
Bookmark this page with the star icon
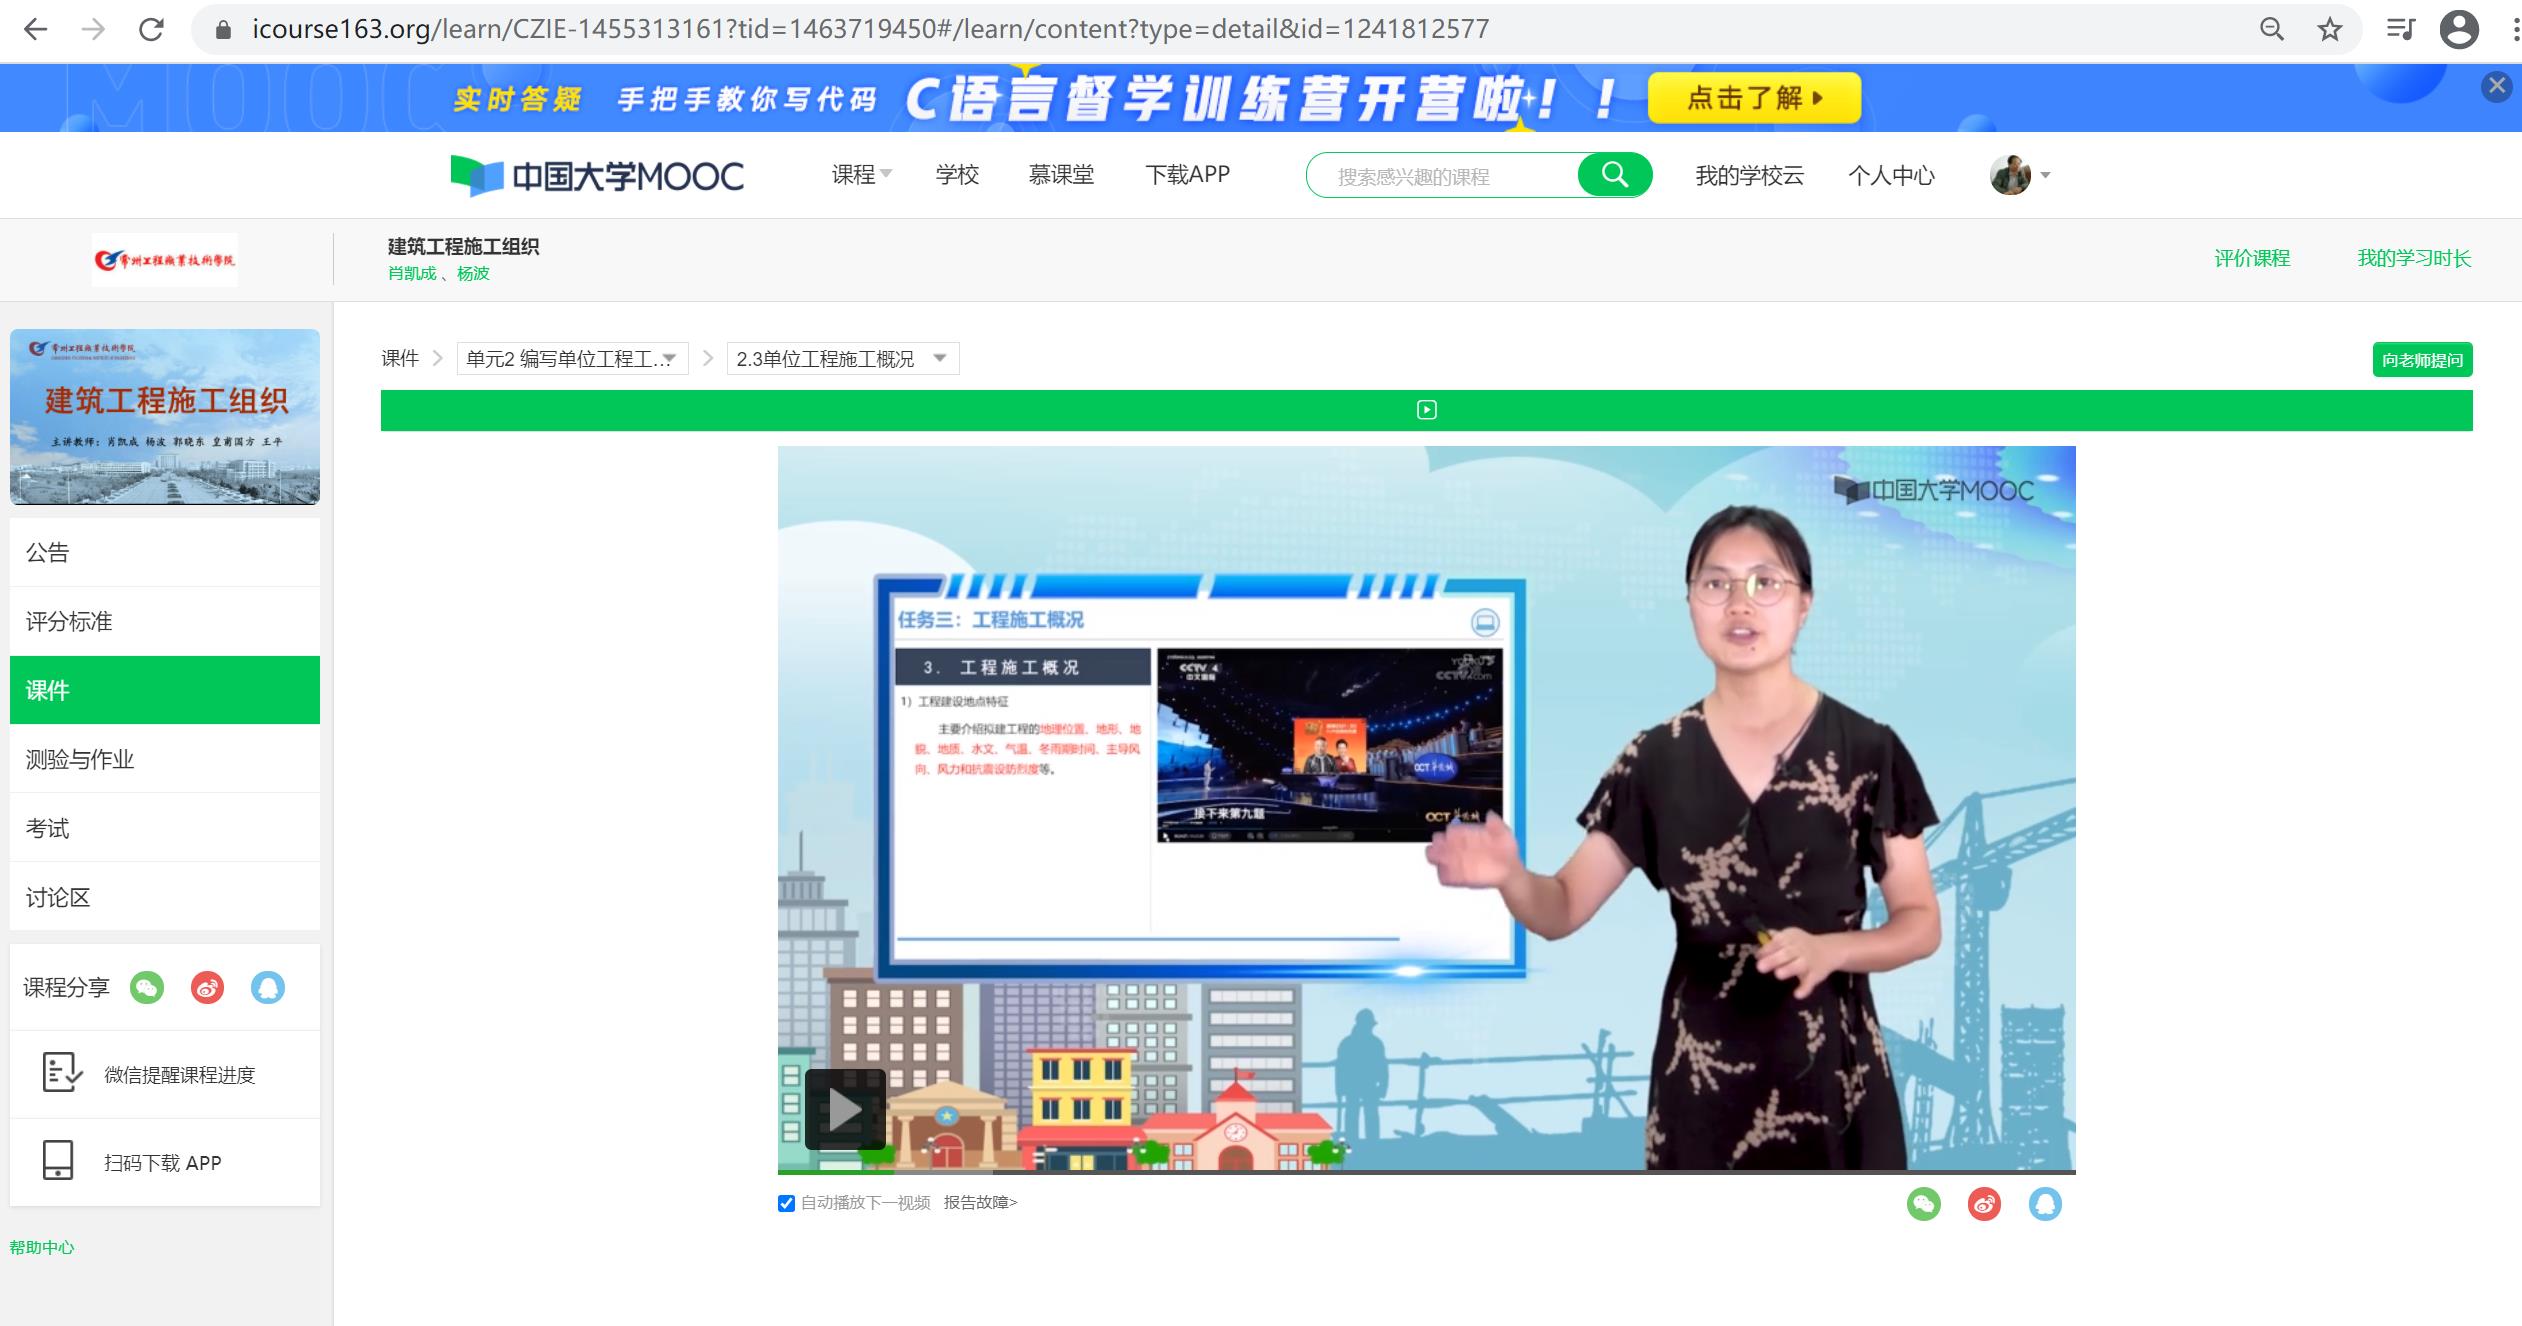(x=2330, y=29)
